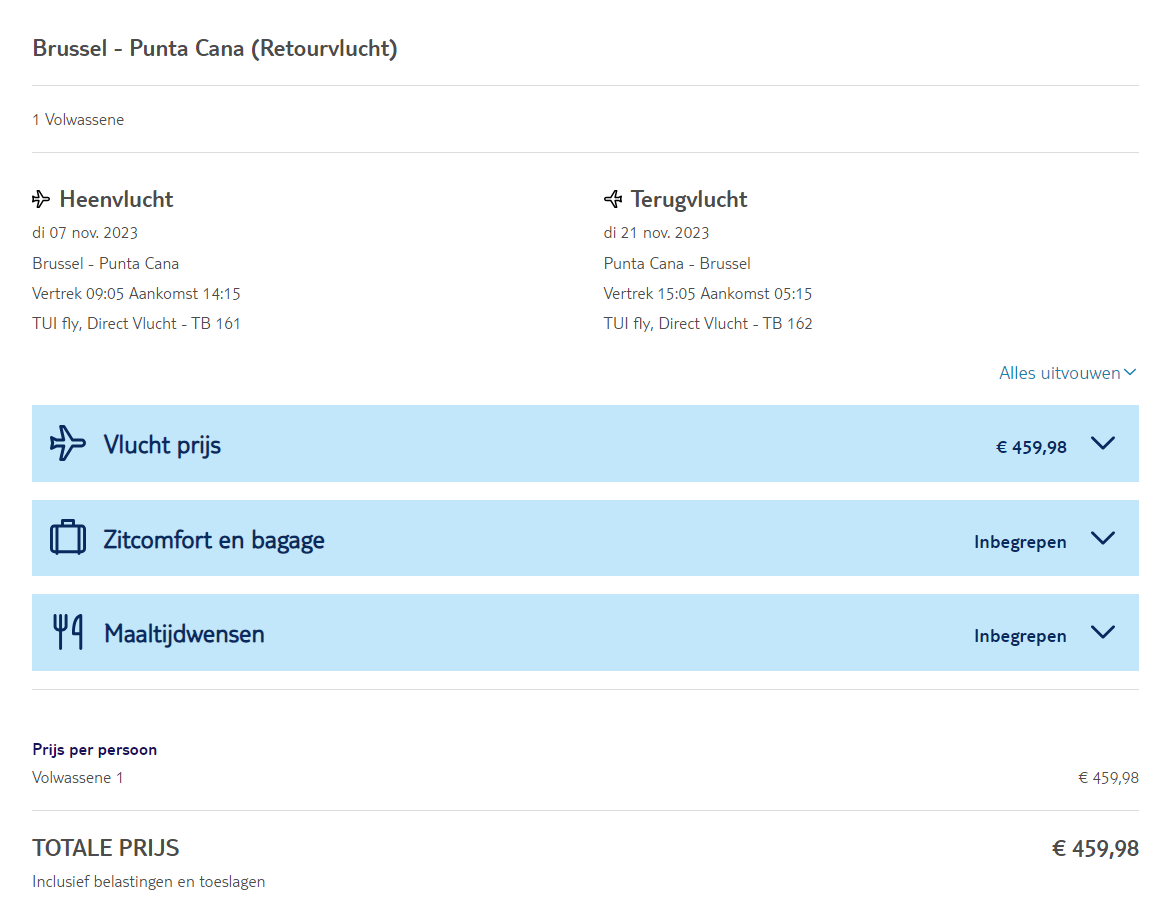Viewport: 1164px width, 921px height.
Task: Click the airplane icon in Vlucht prijs
Action: 68,443
